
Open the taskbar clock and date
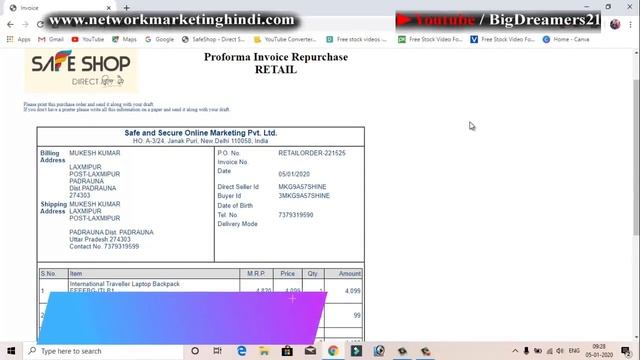[599, 351]
